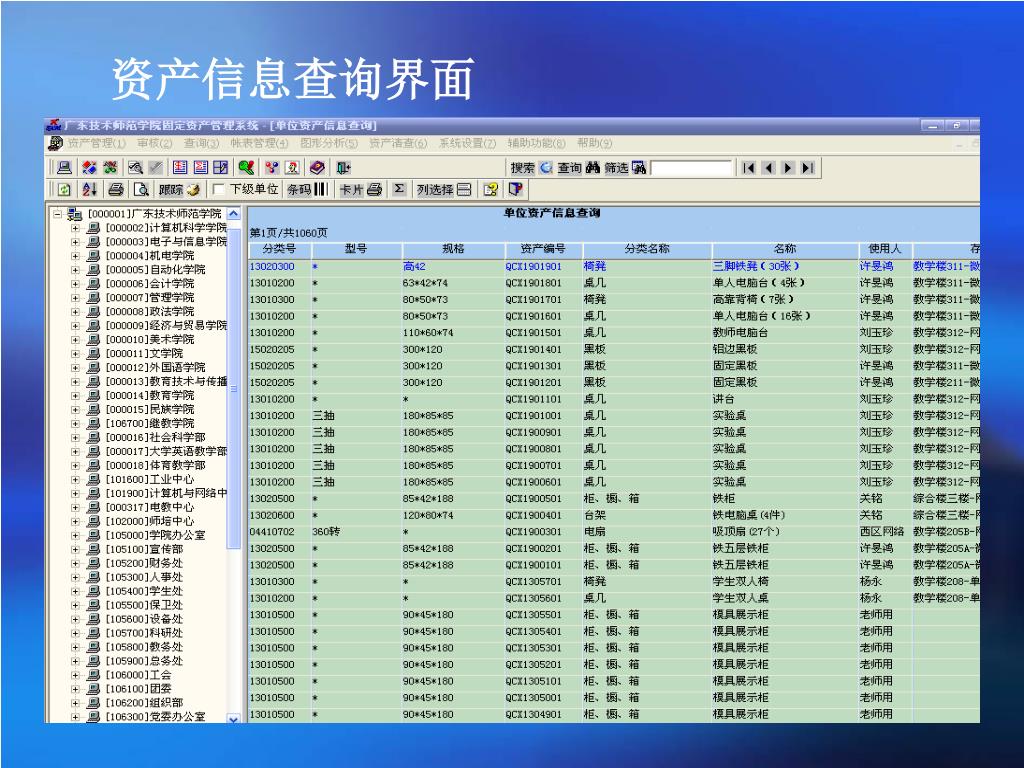Click the table-with-pencil edit icon
Image resolution: width=1024 pixels, height=768 pixels.
221,168
